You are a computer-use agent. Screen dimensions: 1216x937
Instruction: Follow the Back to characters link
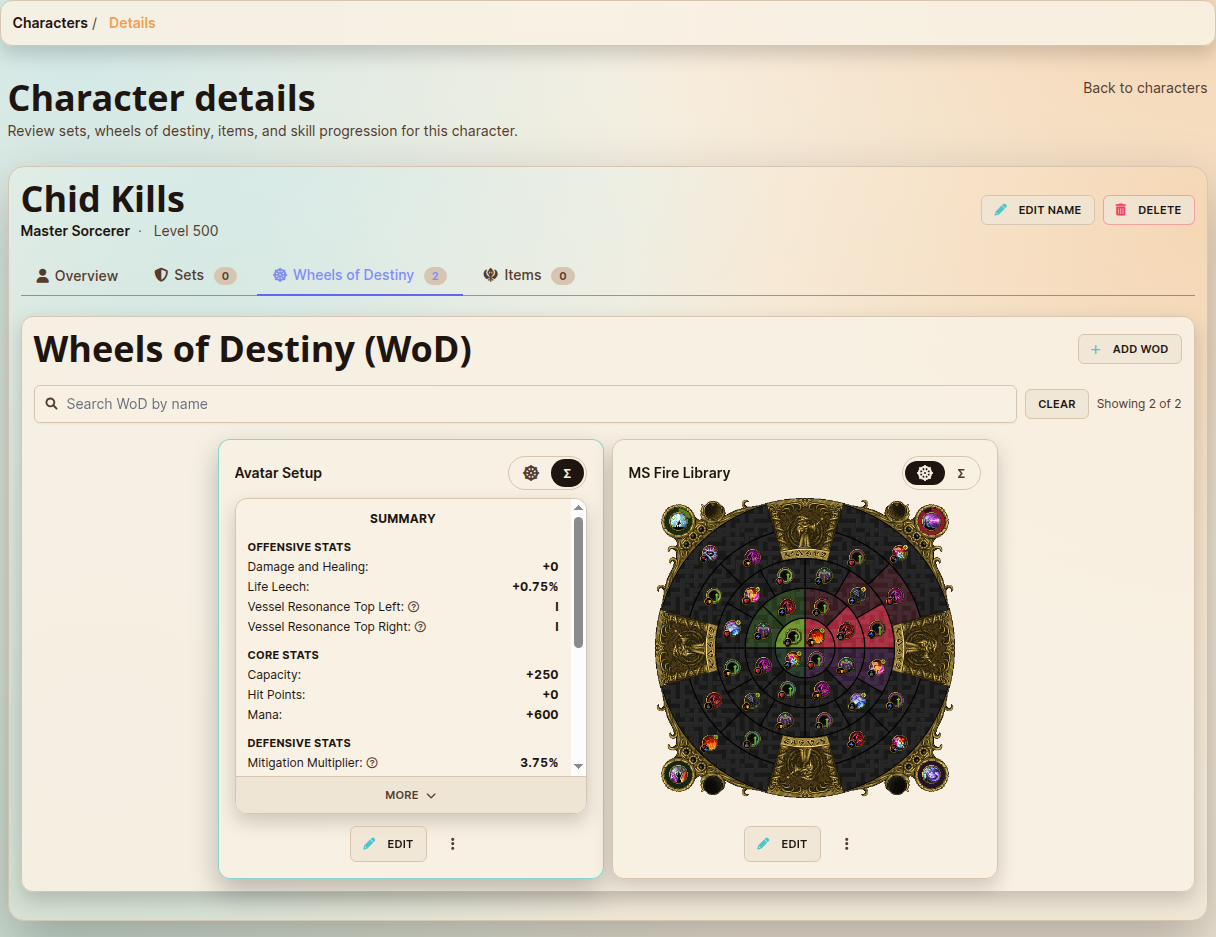pyautogui.click(x=1145, y=88)
